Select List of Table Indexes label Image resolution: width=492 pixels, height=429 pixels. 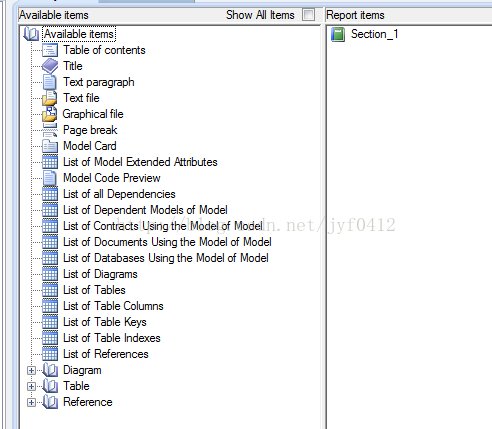point(112,338)
